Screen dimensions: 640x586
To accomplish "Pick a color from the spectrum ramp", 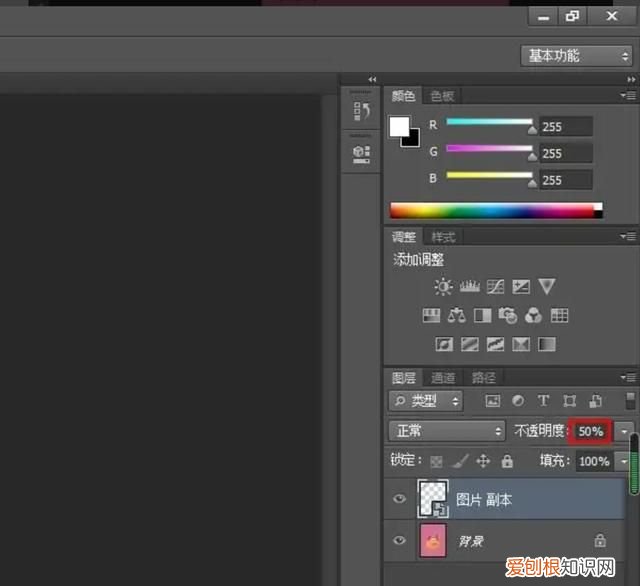I will pos(496,211).
